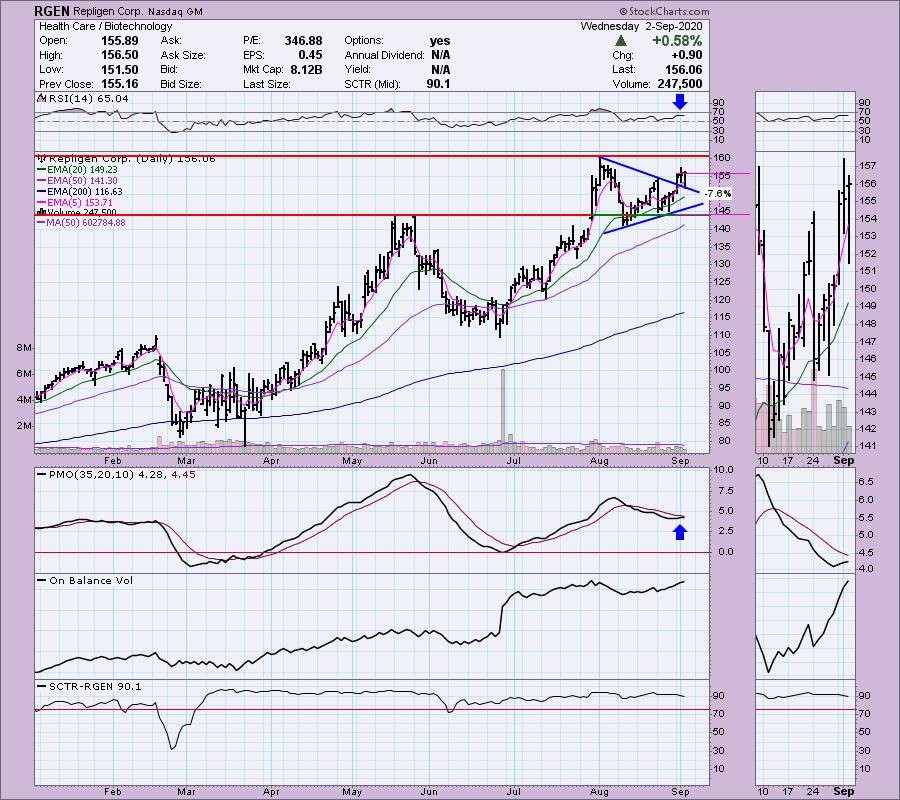Select the EPS value 0.45
The height and width of the screenshot is (800, 900).
[310, 55]
